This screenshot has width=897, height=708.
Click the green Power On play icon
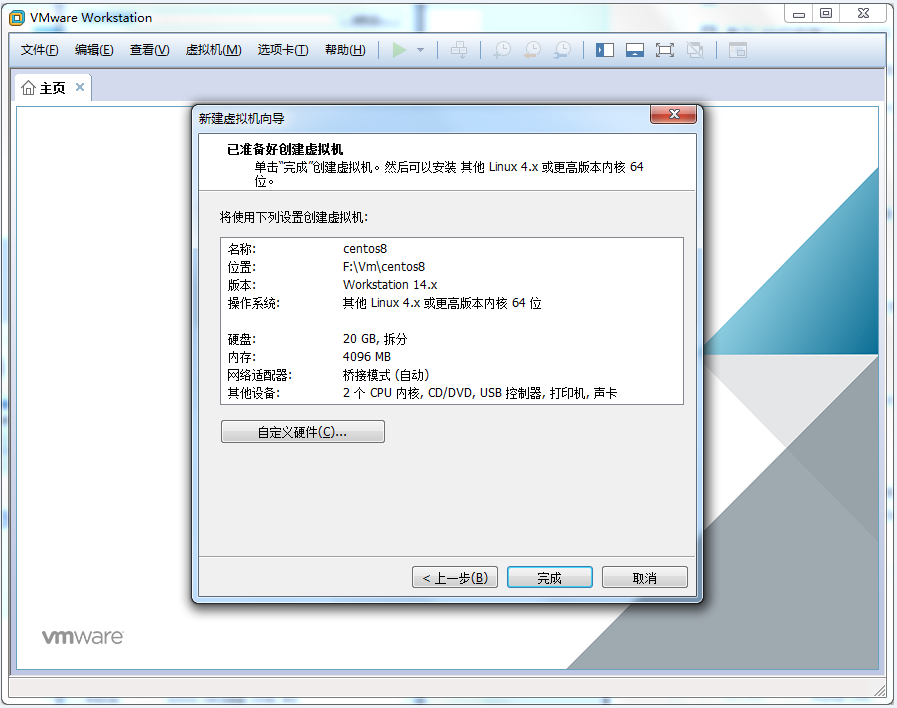tap(399, 50)
